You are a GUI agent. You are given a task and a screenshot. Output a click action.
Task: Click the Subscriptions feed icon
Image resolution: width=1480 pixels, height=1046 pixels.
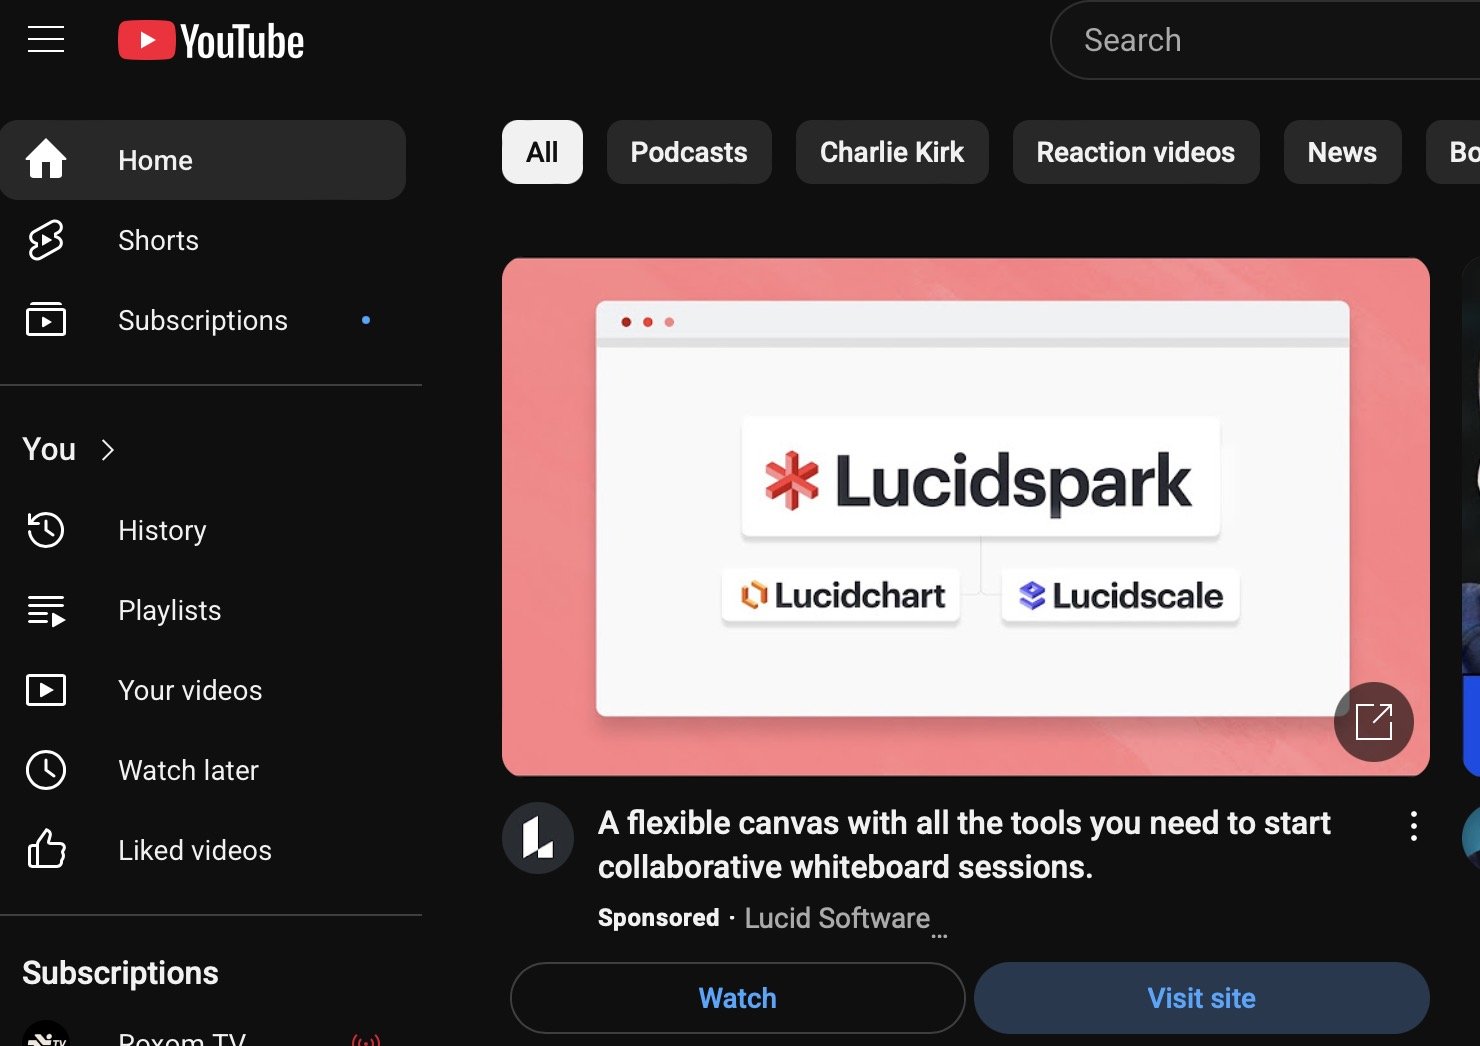45,320
